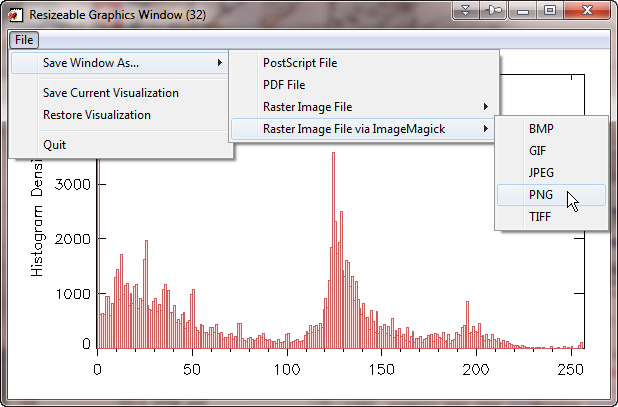Open Raster Image File submenu
Screen dimensions: 618x407
[307, 107]
